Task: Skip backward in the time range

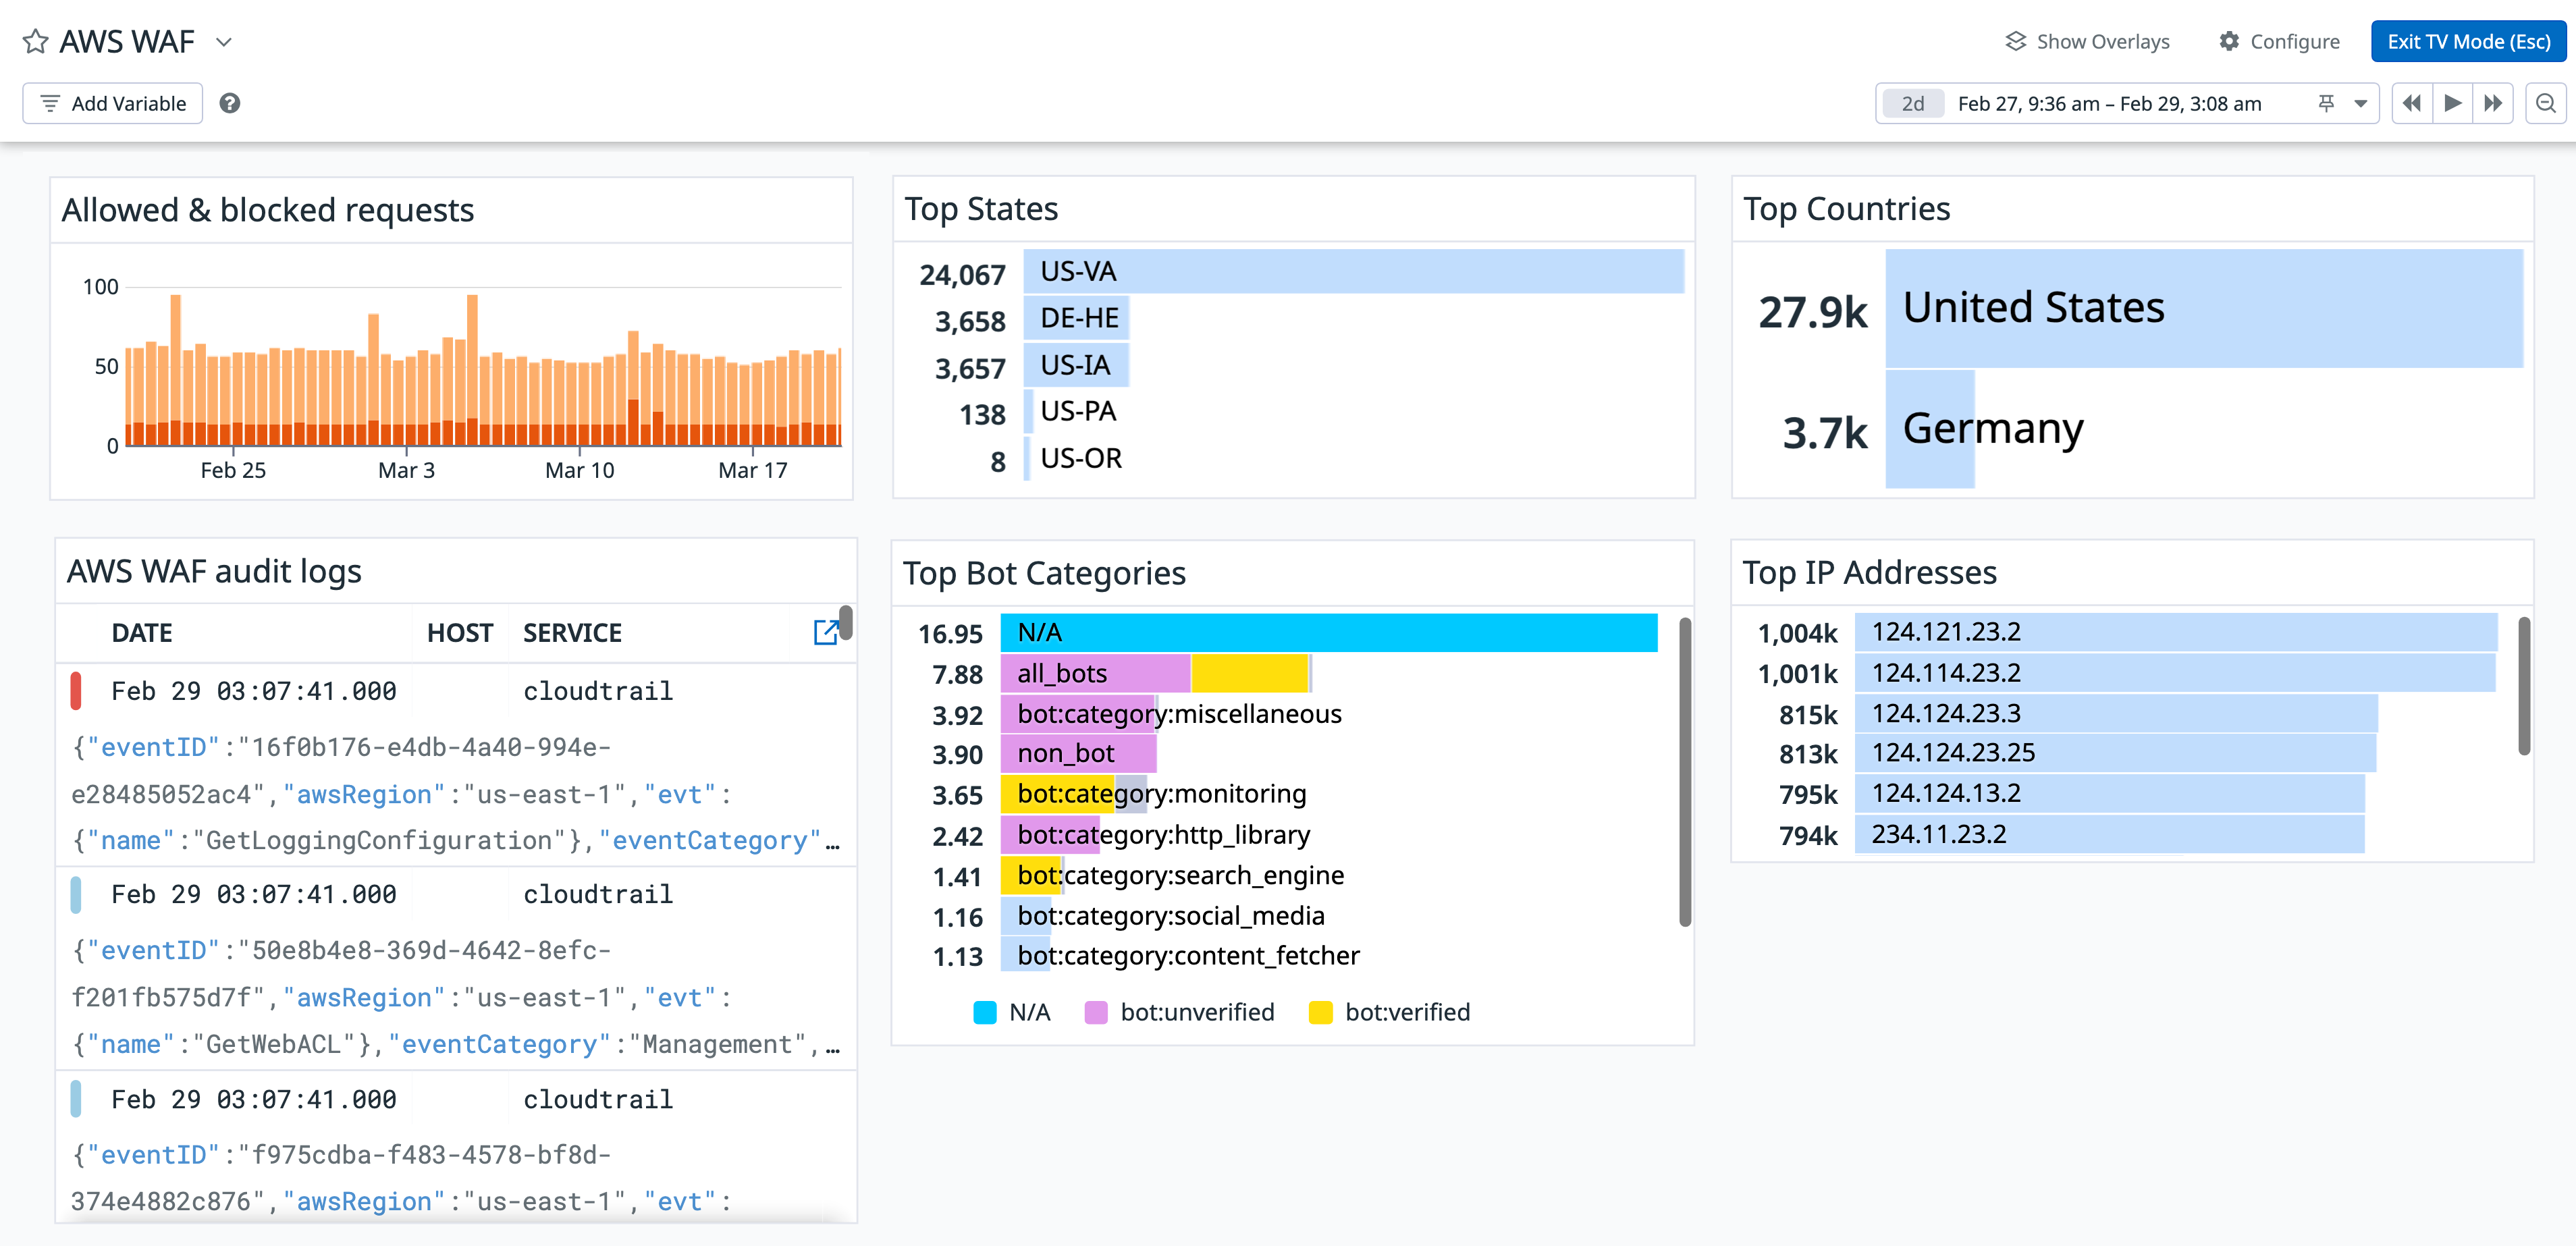Action: (x=2412, y=103)
